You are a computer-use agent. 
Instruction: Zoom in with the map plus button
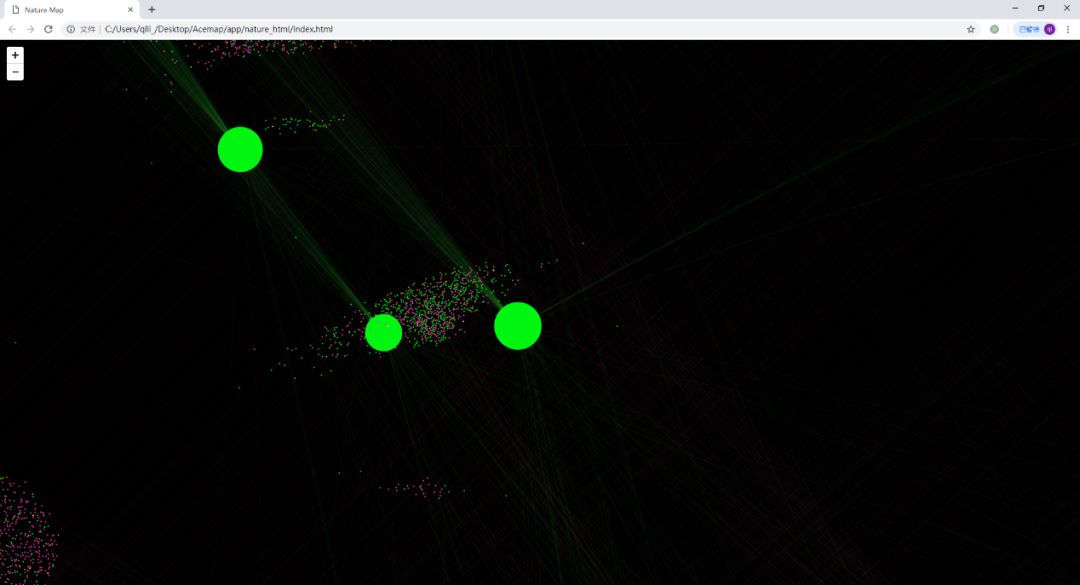15,55
